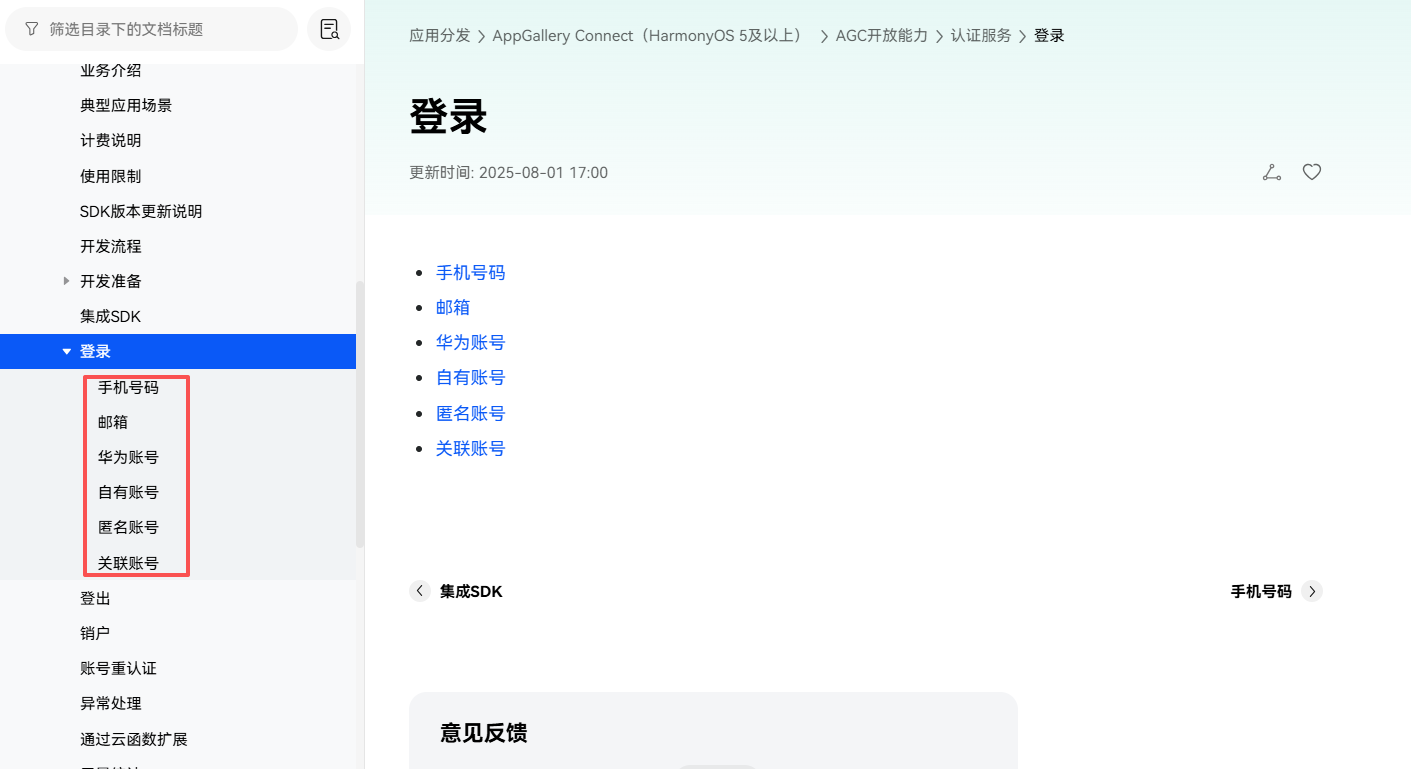Screen dimensions: 1411x769
Task: Follow the 关联账号 bullet link
Action: (x=471, y=448)
